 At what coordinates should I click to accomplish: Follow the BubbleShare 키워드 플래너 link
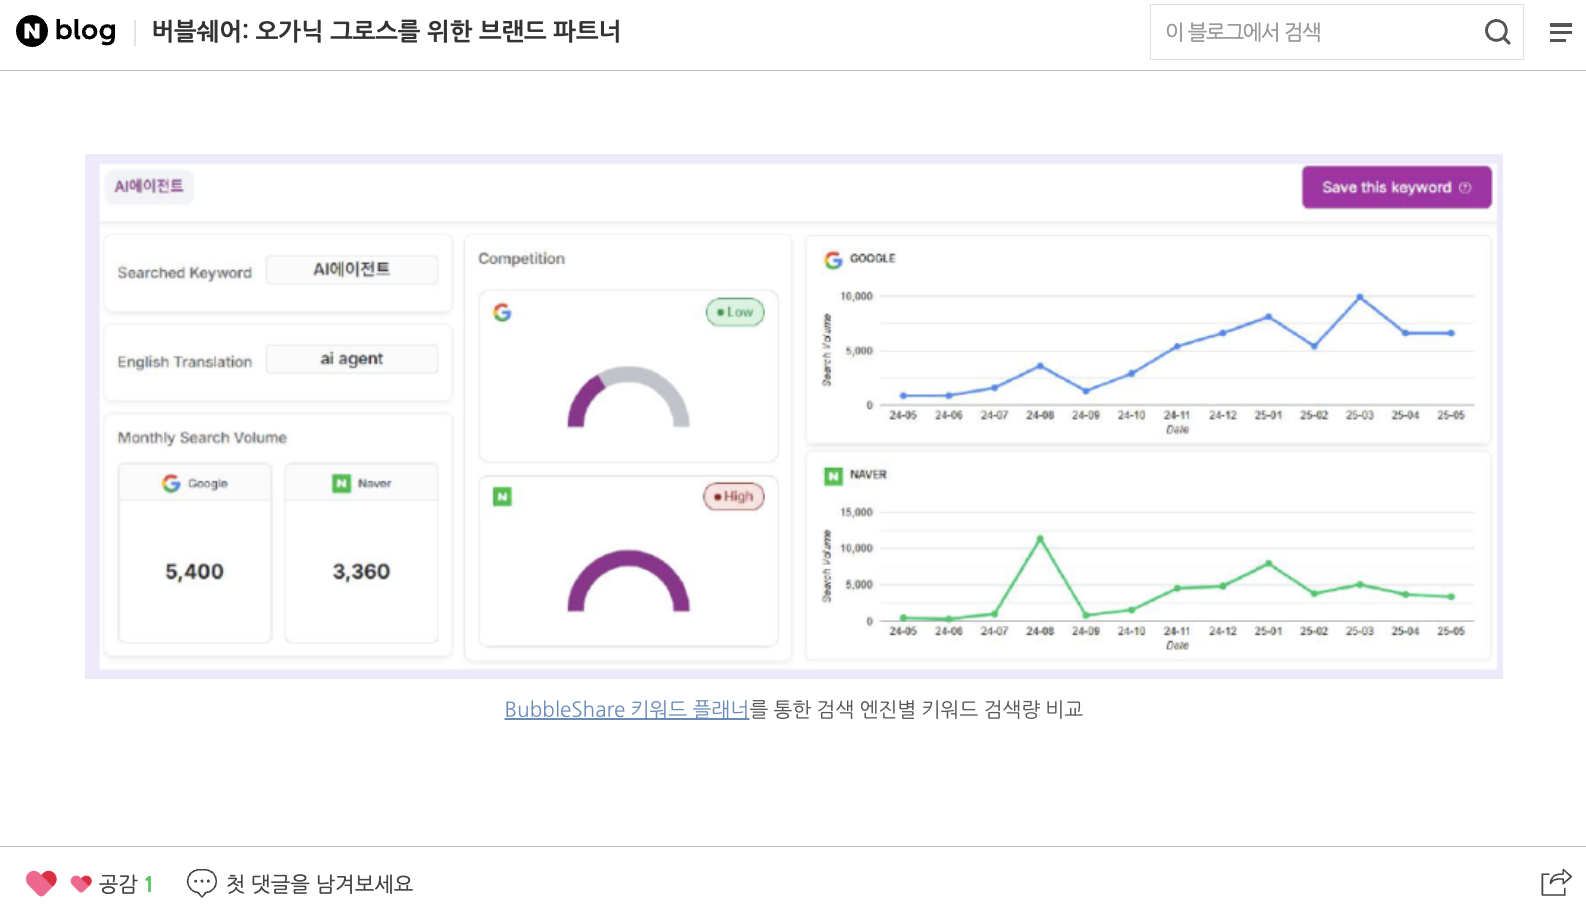627,709
